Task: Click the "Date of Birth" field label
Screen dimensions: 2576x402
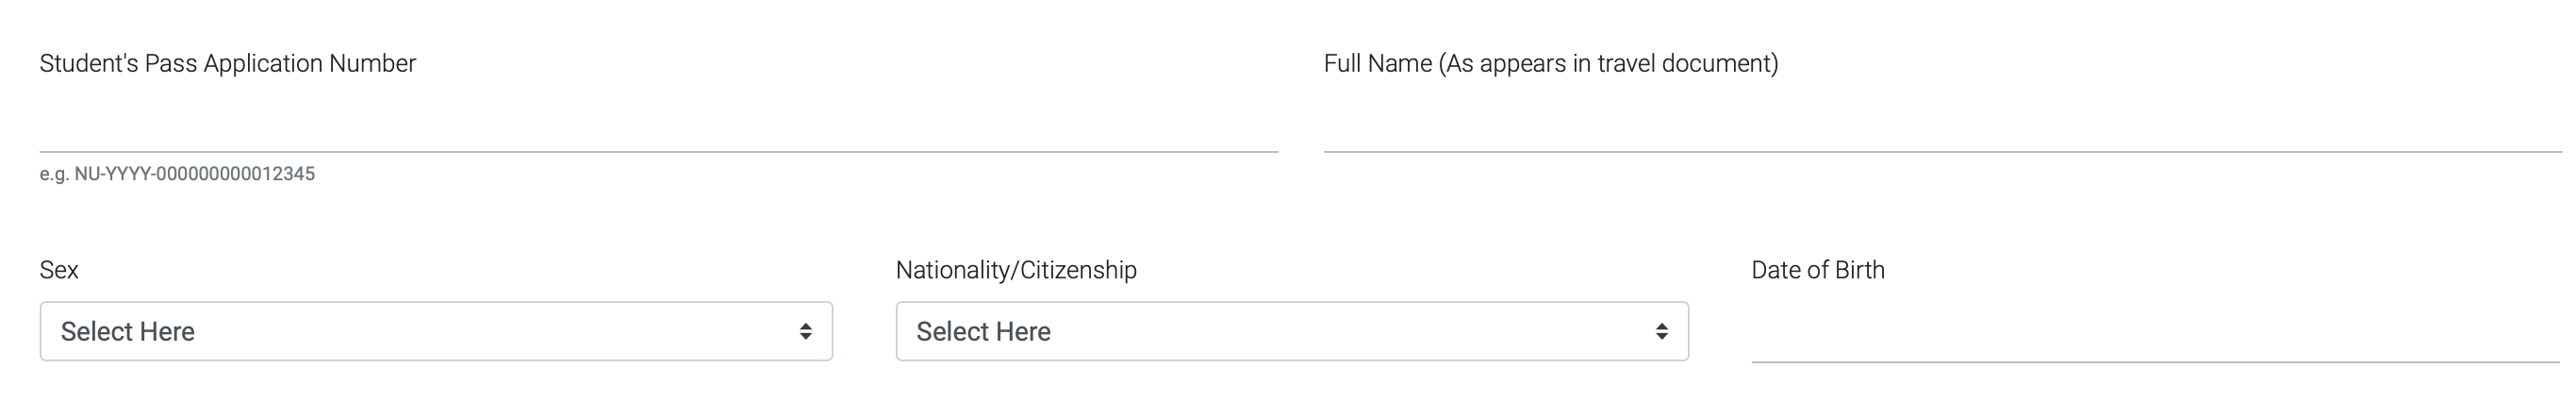Action: coord(1817,270)
